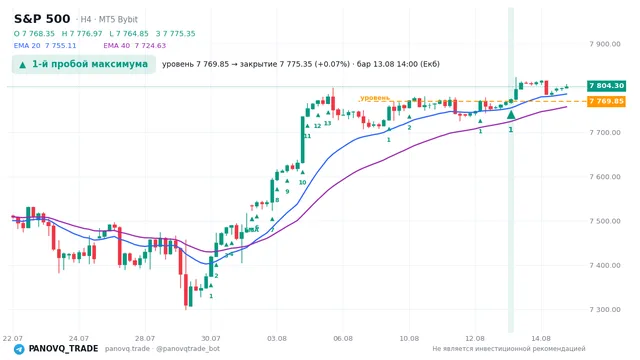Click the 06.08 date axis label
Screen dimensions: 640x360
[343, 338]
